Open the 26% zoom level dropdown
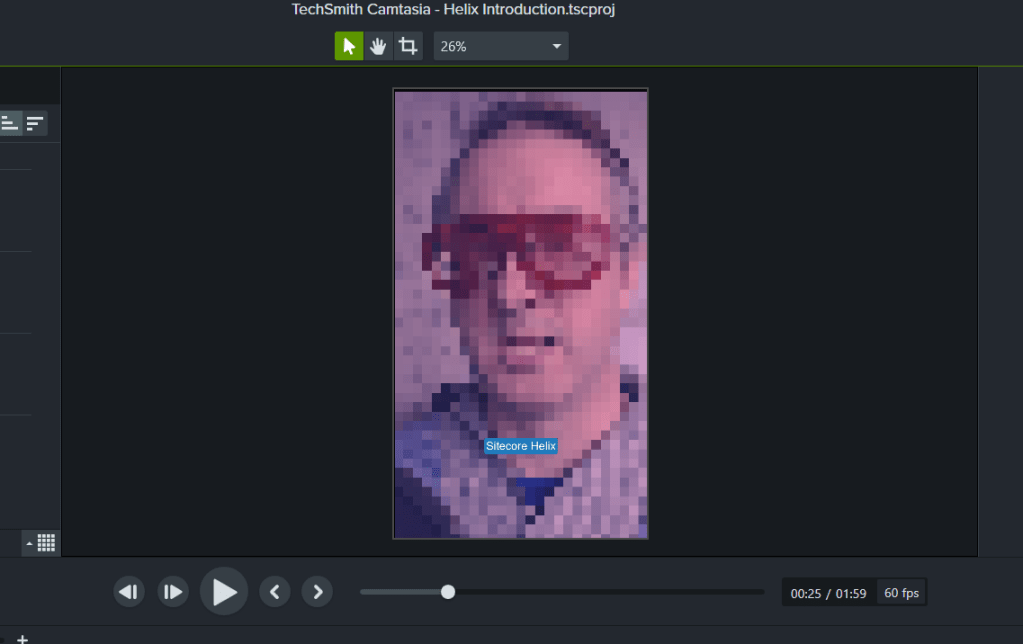Image resolution: width=1023 pixels, height=644 pixels. 500,45
